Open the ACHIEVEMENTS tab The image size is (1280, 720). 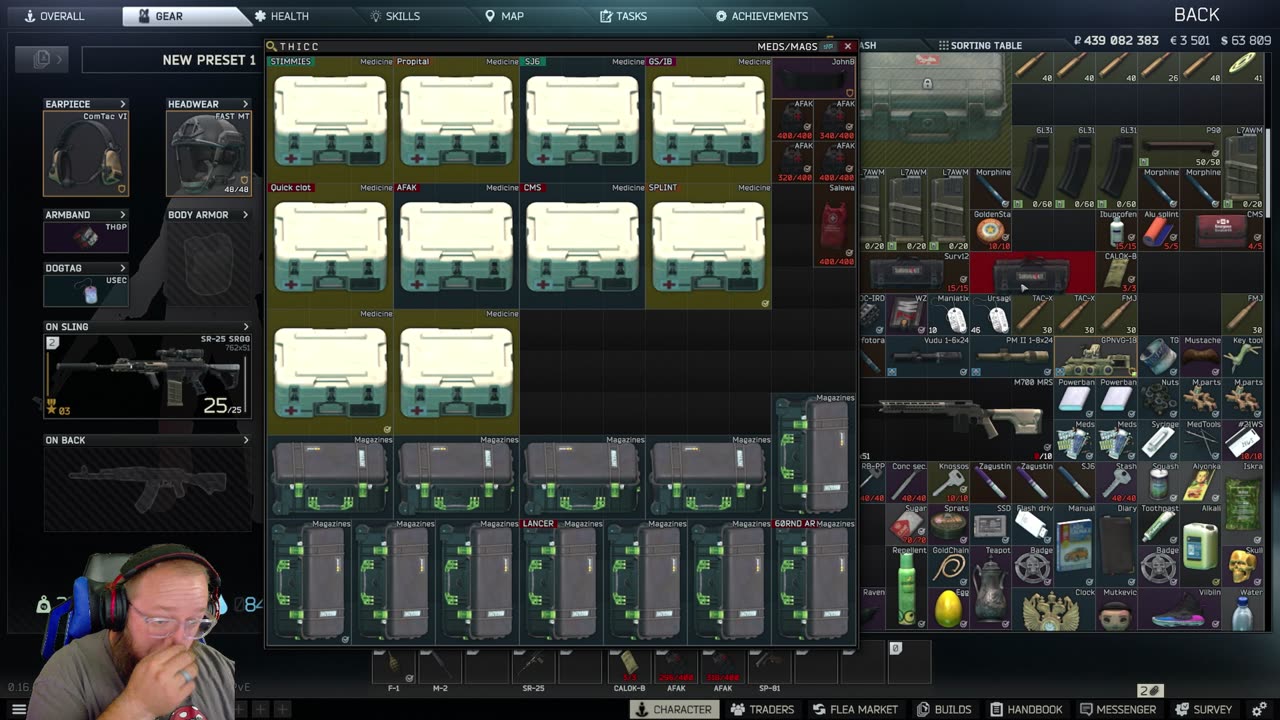(x=762, y=16)
